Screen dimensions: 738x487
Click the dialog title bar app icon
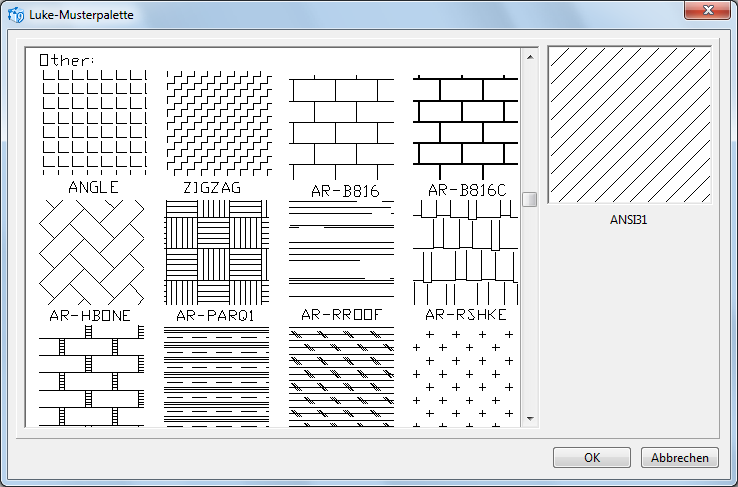pos(16,15)
